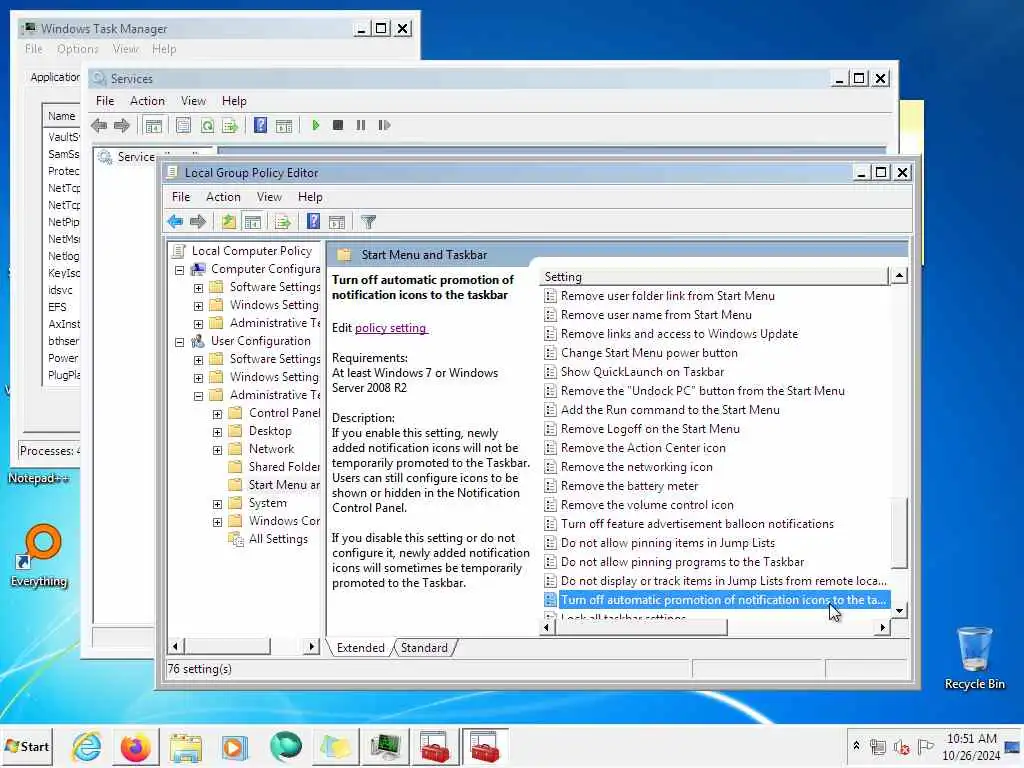
Task: Click settings list scroll down arrow
Action: [x=899, y=611]
